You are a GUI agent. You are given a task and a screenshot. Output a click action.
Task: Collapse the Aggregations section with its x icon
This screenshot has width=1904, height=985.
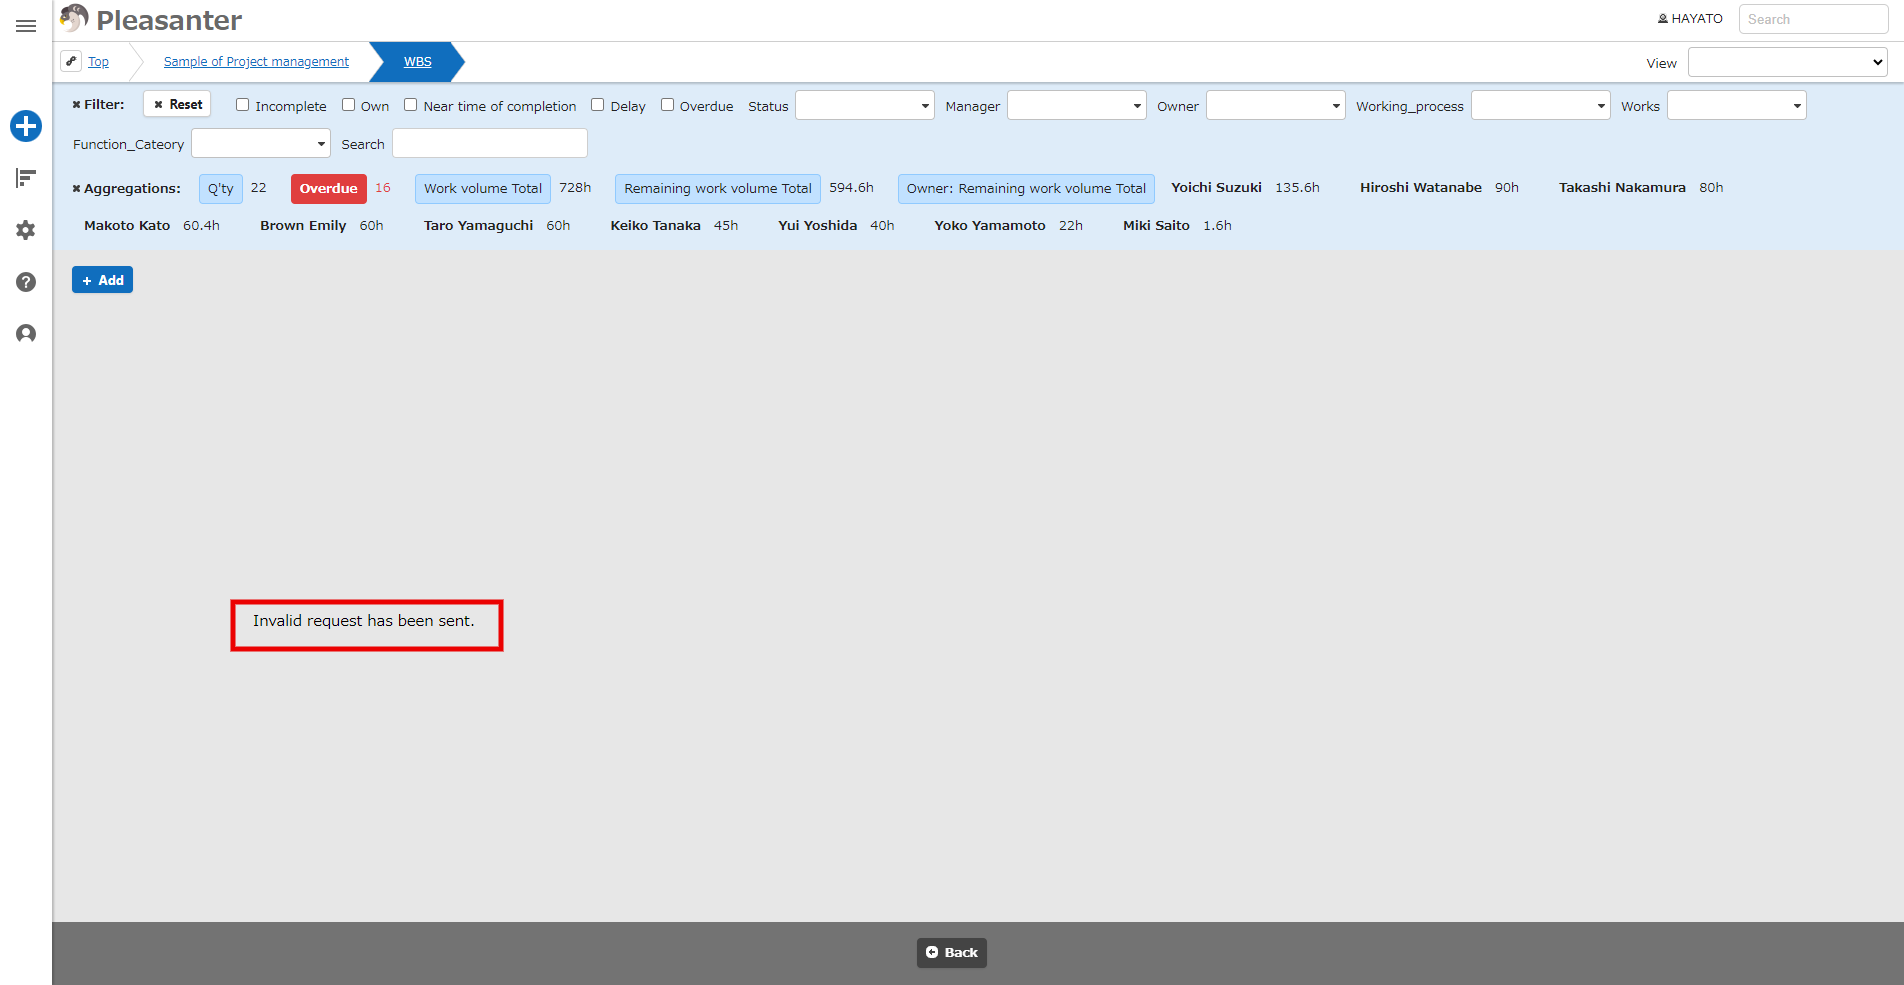[x=76, y=188]
